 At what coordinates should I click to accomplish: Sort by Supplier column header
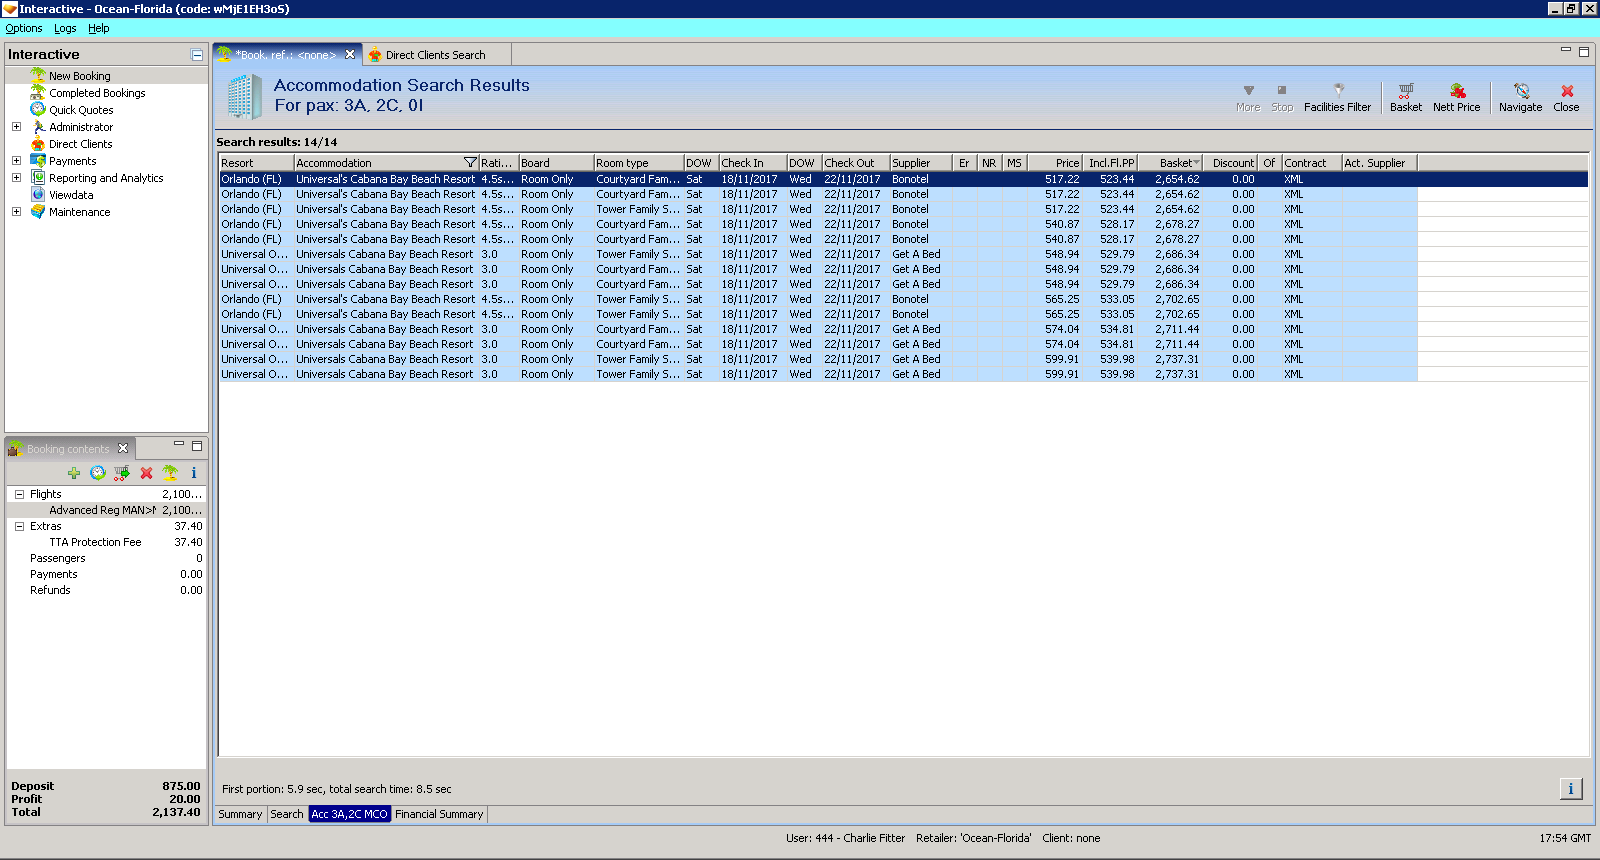click(x=921, y=163)
